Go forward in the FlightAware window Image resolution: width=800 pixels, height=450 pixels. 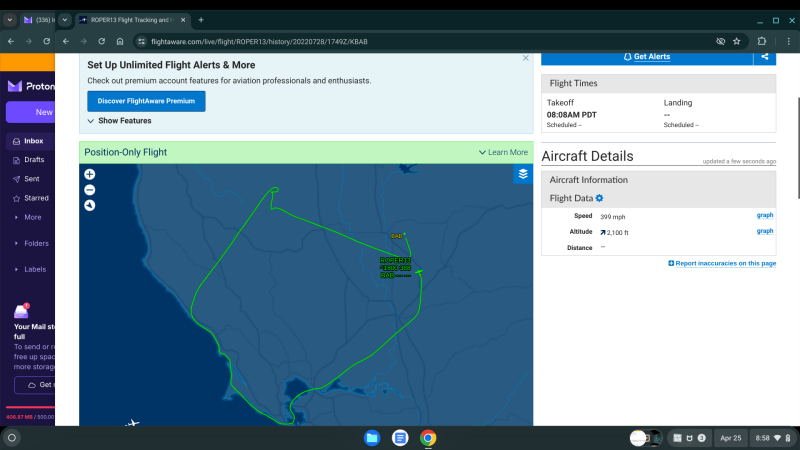point(84,41)
